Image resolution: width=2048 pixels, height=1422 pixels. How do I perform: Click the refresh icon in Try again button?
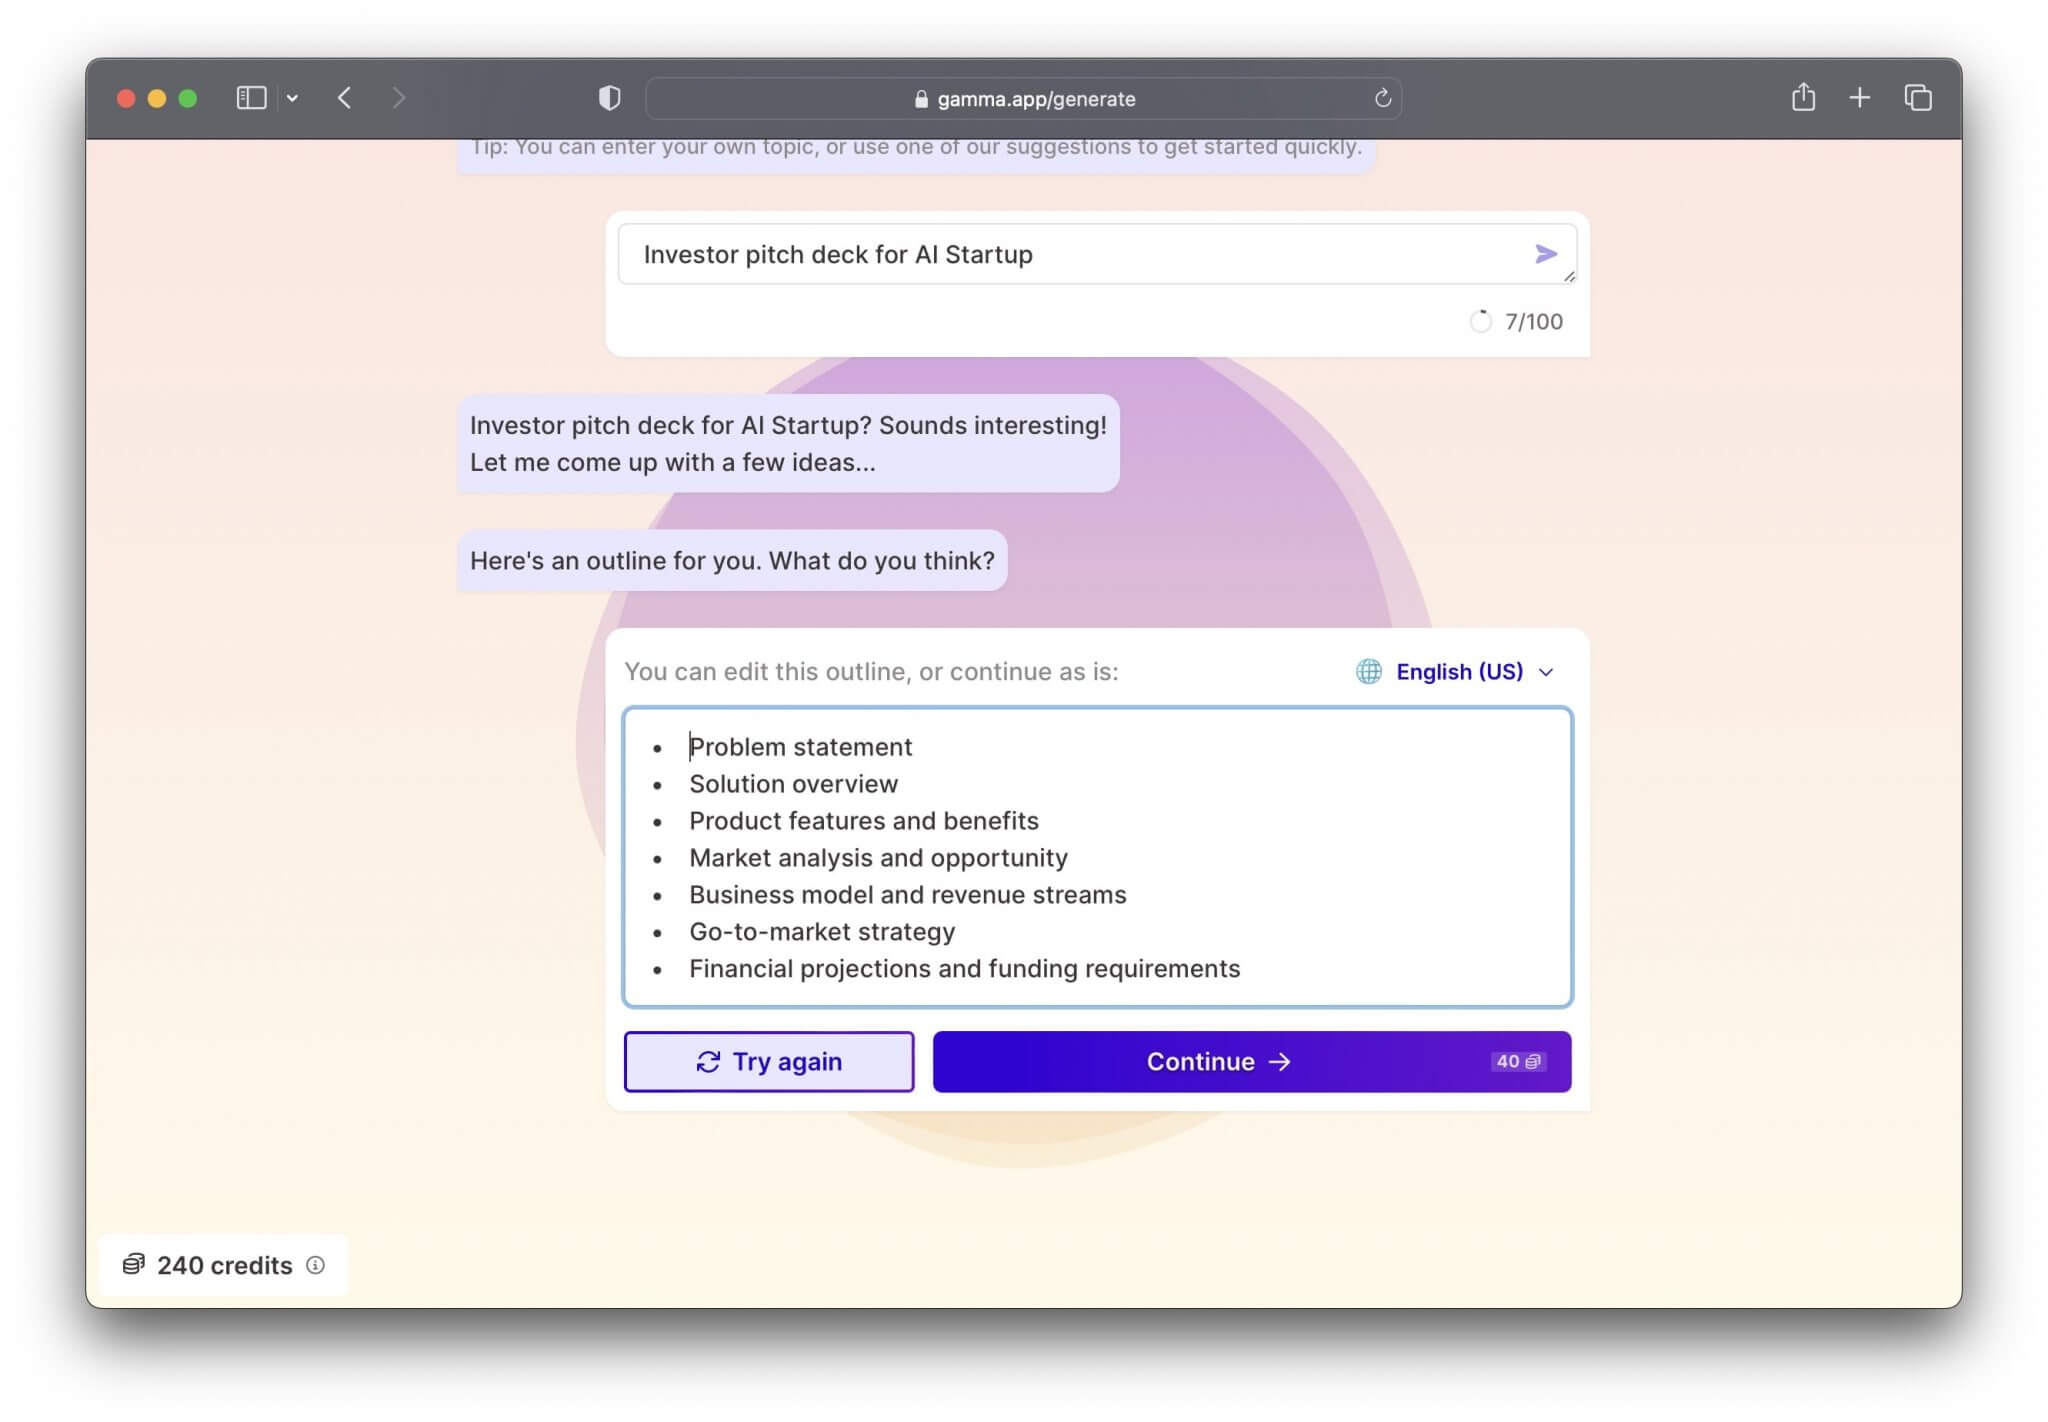[x=707, y=1061]
